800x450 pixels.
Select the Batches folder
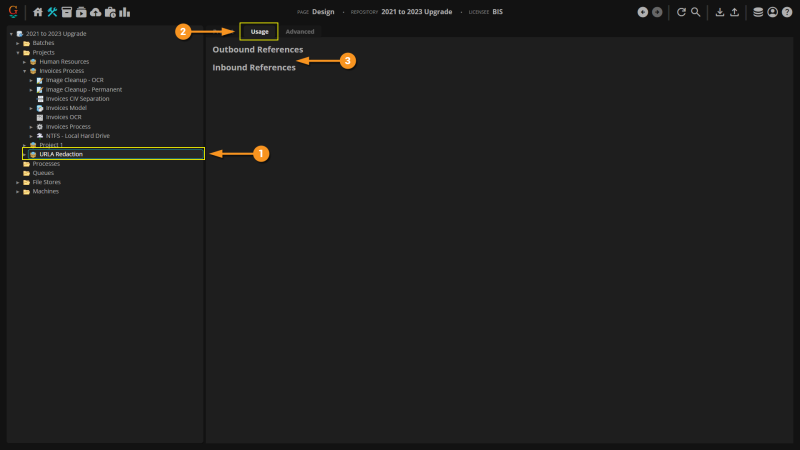click(x=43, y=43)
